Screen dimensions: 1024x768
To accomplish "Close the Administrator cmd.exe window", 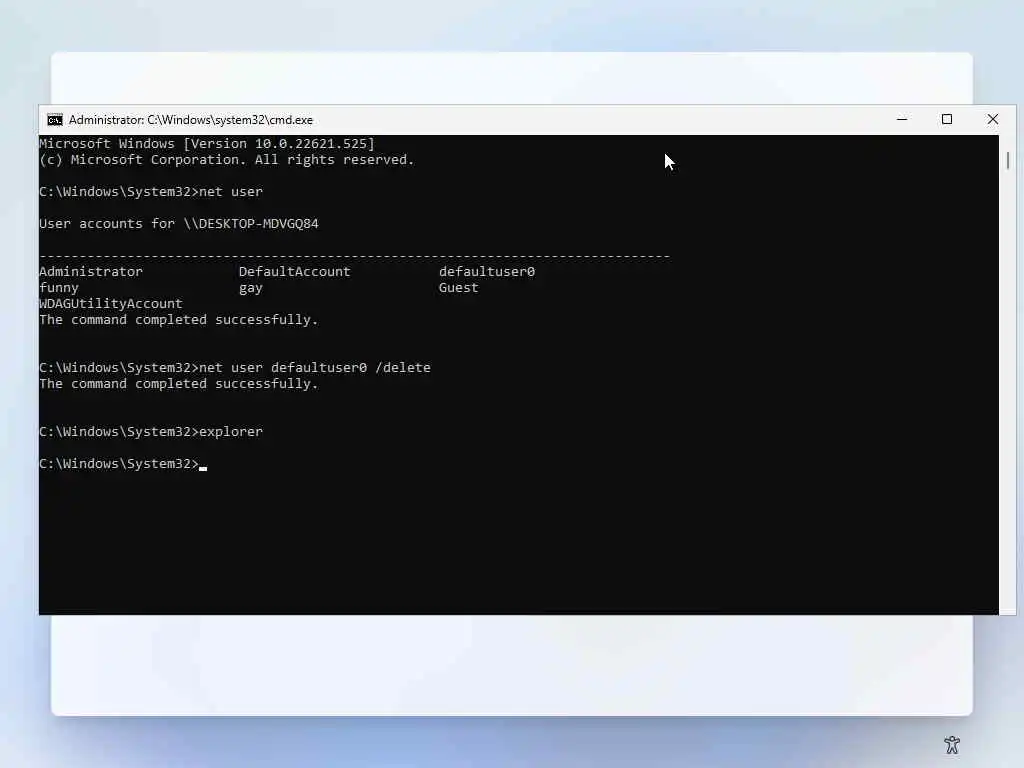I will (993, 120).
